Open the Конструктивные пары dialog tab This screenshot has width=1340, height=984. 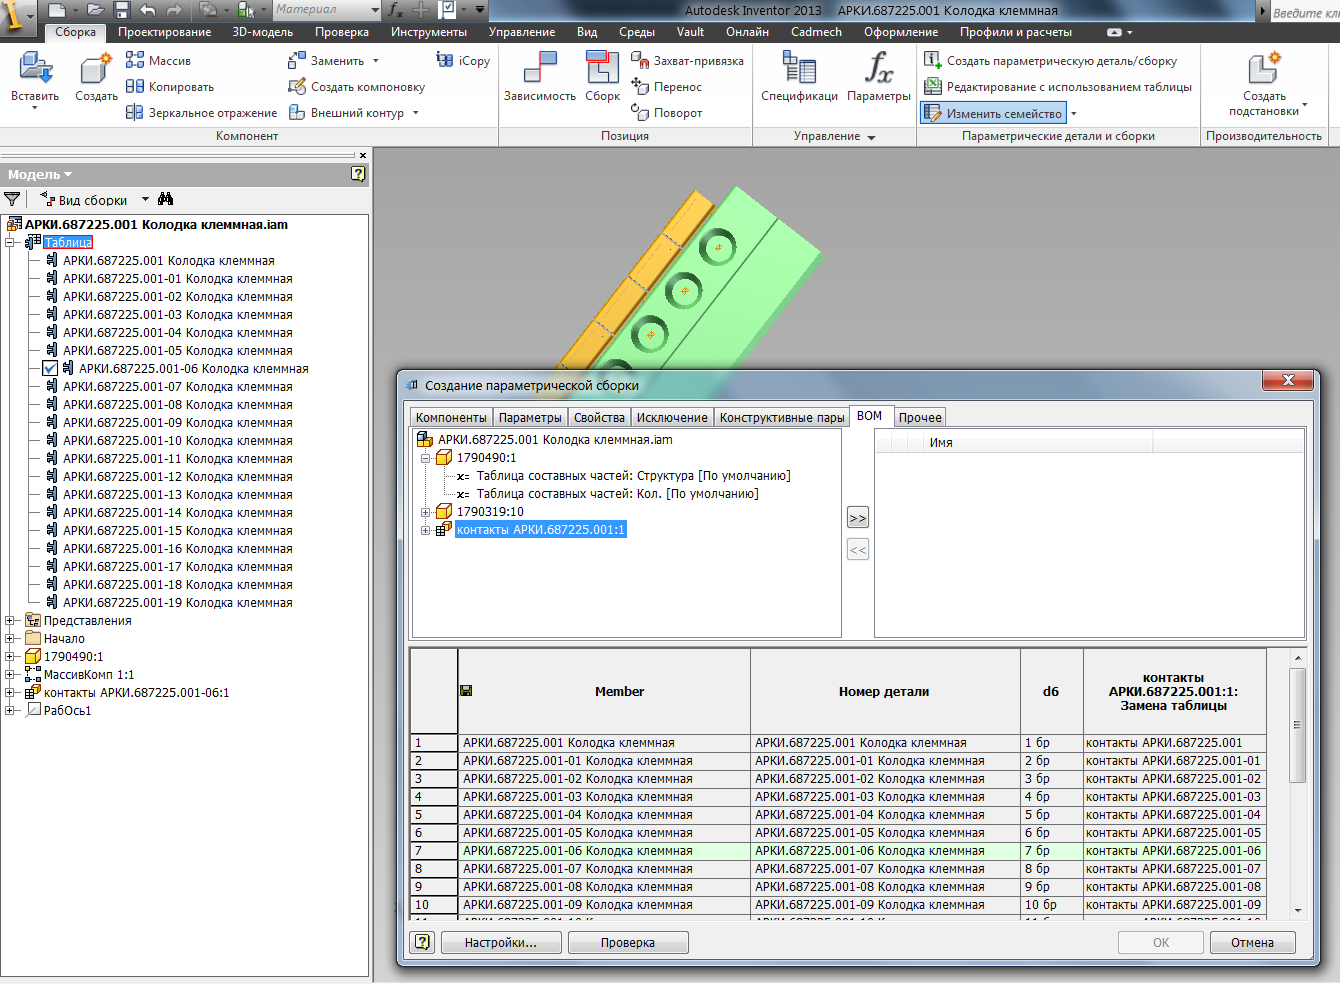tap(782, 417)
